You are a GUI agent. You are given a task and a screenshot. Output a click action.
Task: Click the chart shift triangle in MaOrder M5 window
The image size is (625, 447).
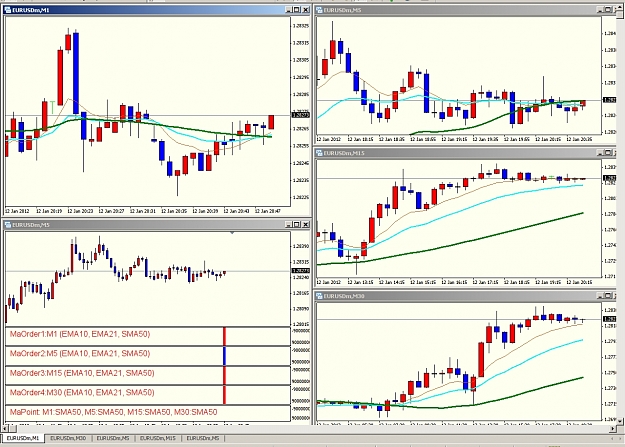232,233
